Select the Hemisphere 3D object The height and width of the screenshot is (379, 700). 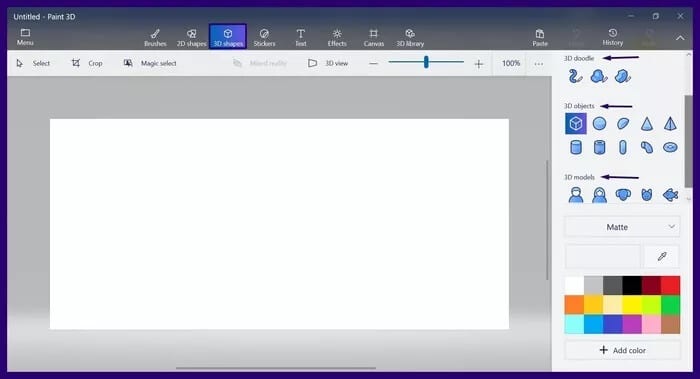tap(623, 124)
